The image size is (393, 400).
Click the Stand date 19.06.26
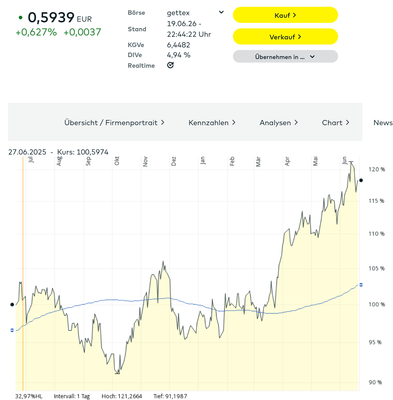click(182, 24)
